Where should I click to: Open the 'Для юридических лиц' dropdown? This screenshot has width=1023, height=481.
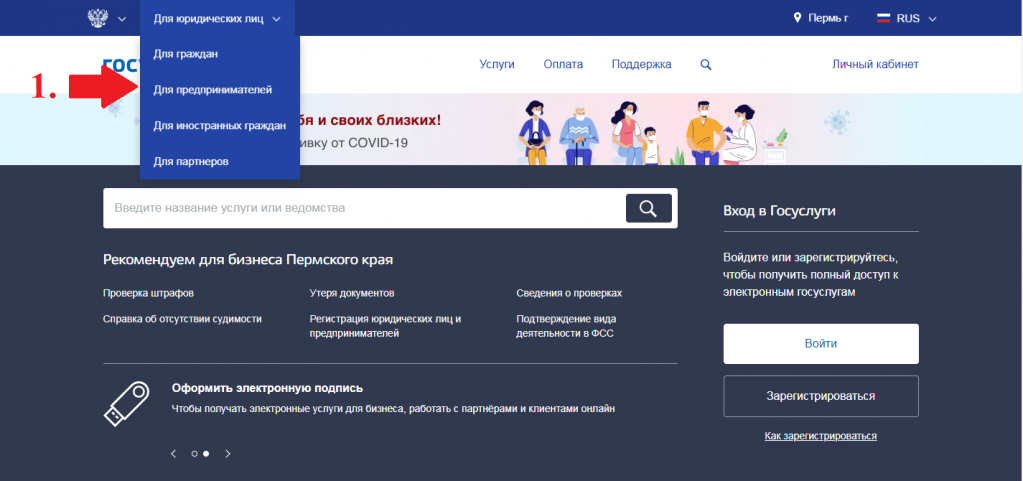(217, 18)
